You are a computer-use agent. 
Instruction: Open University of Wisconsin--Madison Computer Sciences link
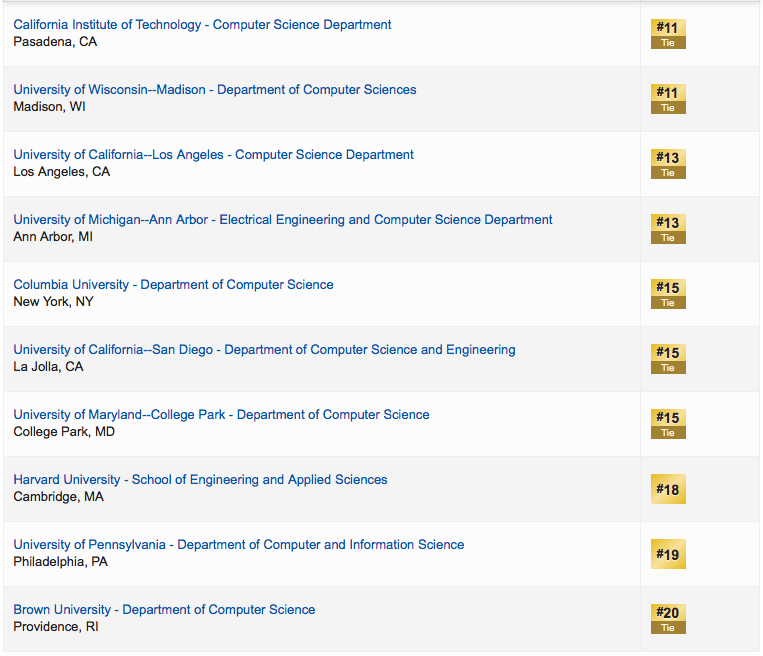click(x=214, y=90)
